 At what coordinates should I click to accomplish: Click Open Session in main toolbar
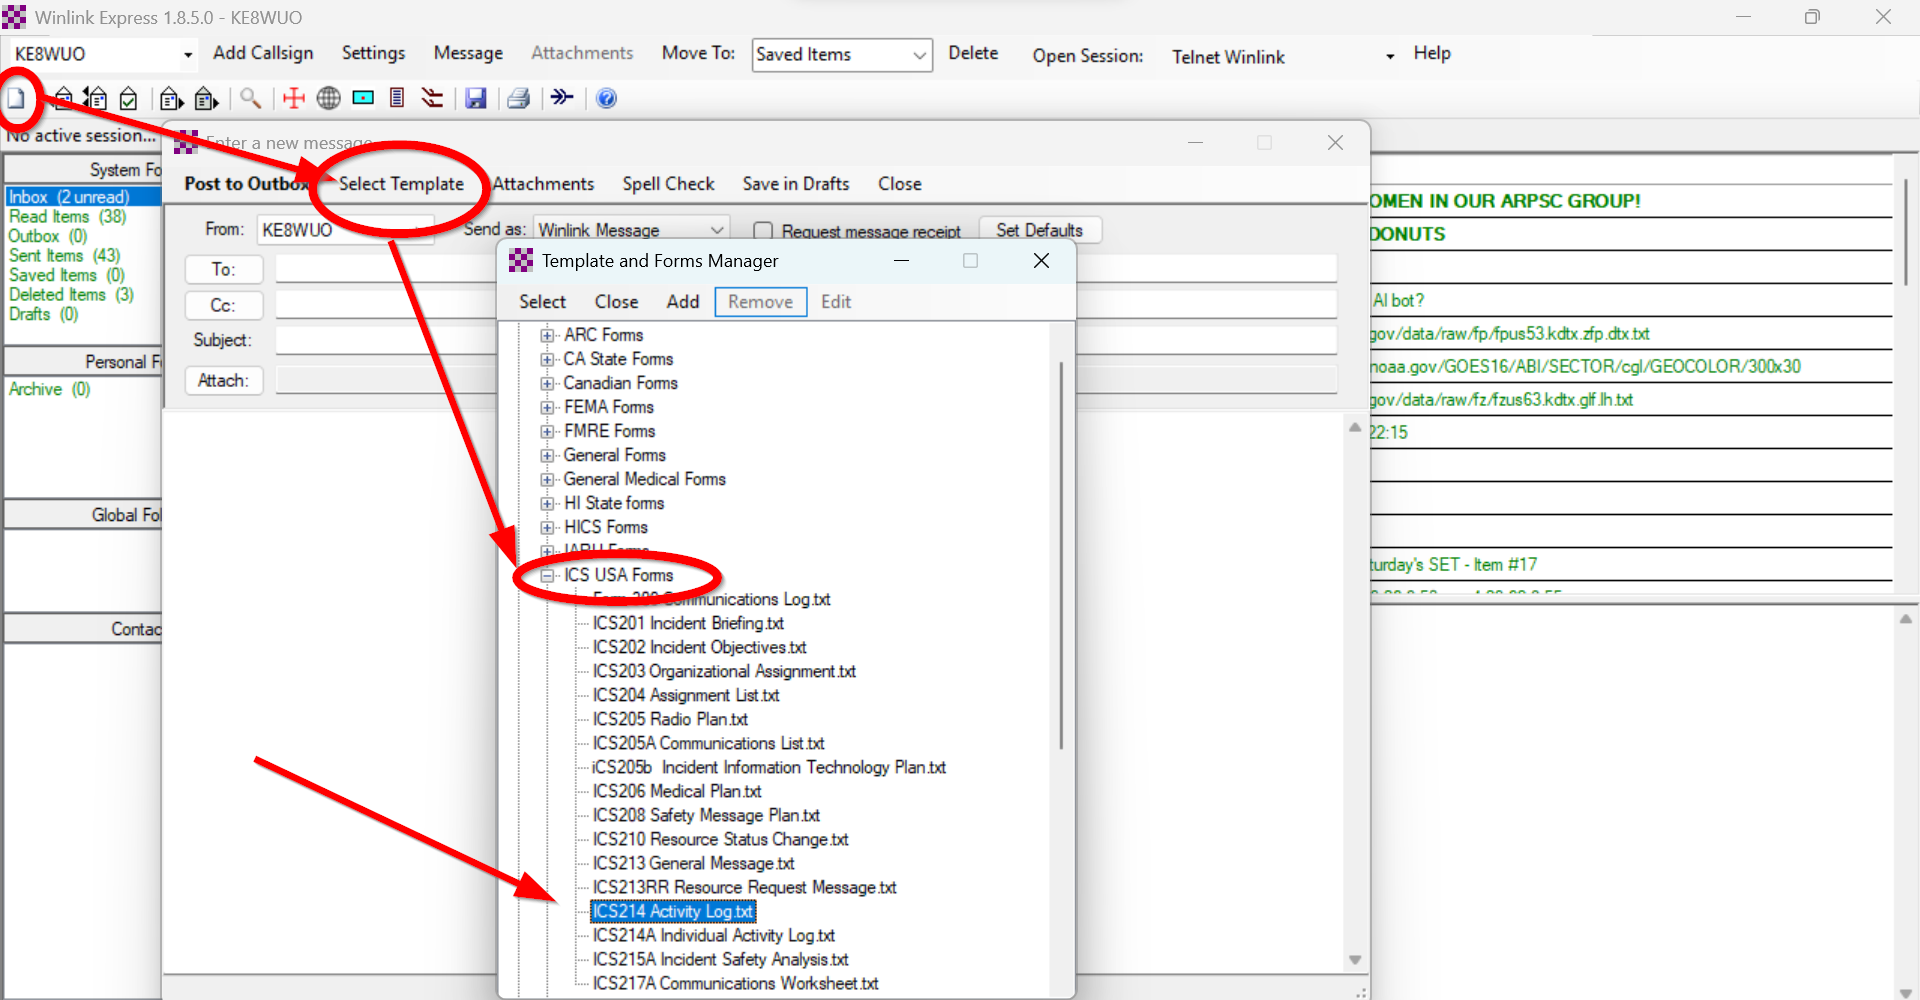pos(1088,56)
